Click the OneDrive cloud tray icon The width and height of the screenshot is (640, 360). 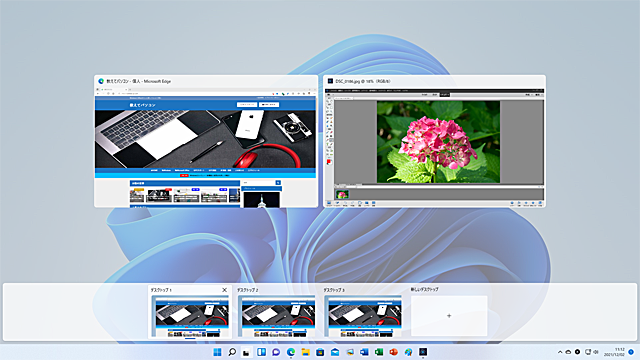(x=568, y=352)
